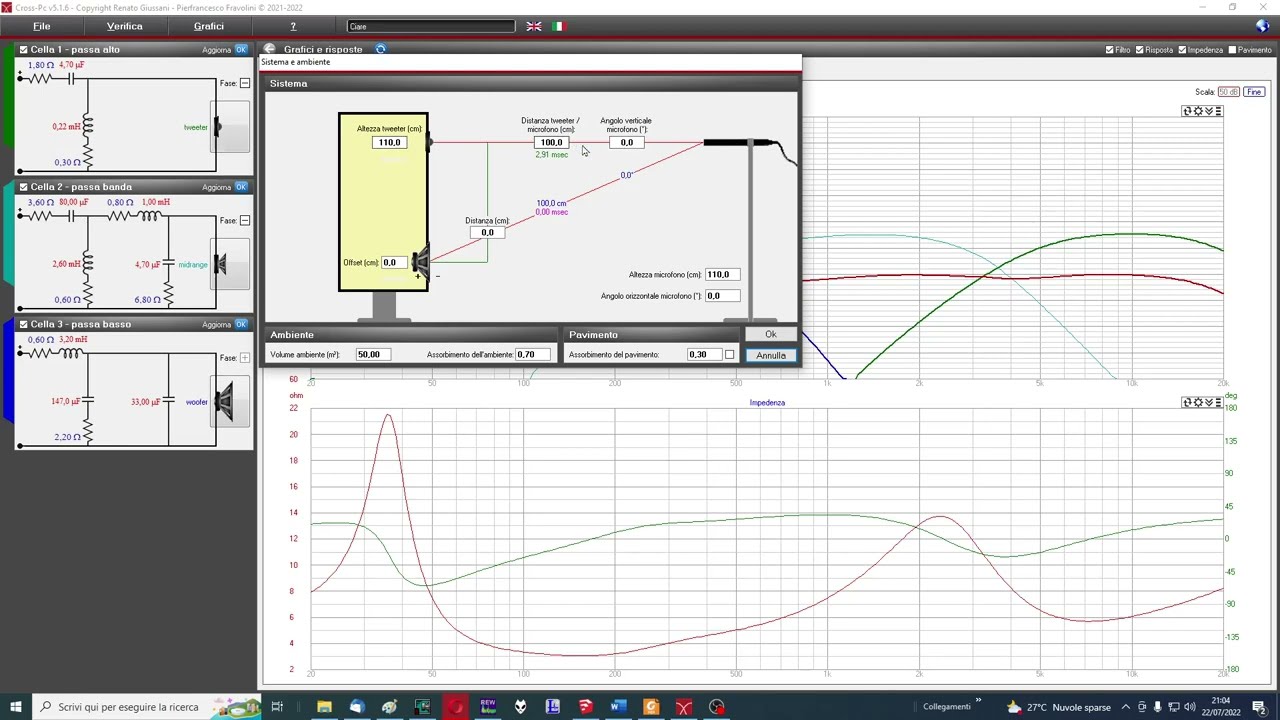Open Task View in the taskbar

277,707
